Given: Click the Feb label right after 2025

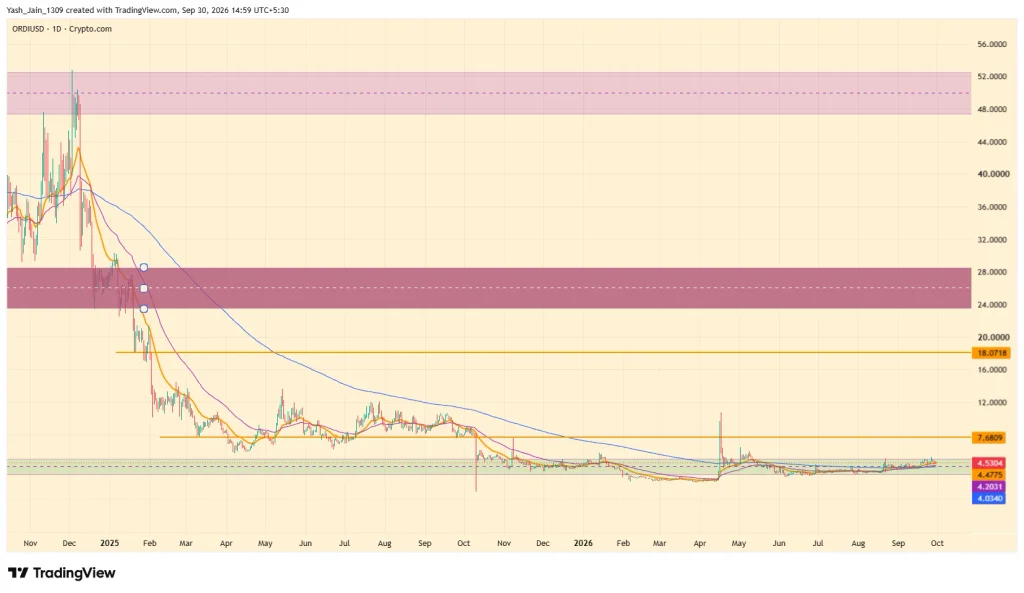Looking at the screenshot, I should point(150,543).
